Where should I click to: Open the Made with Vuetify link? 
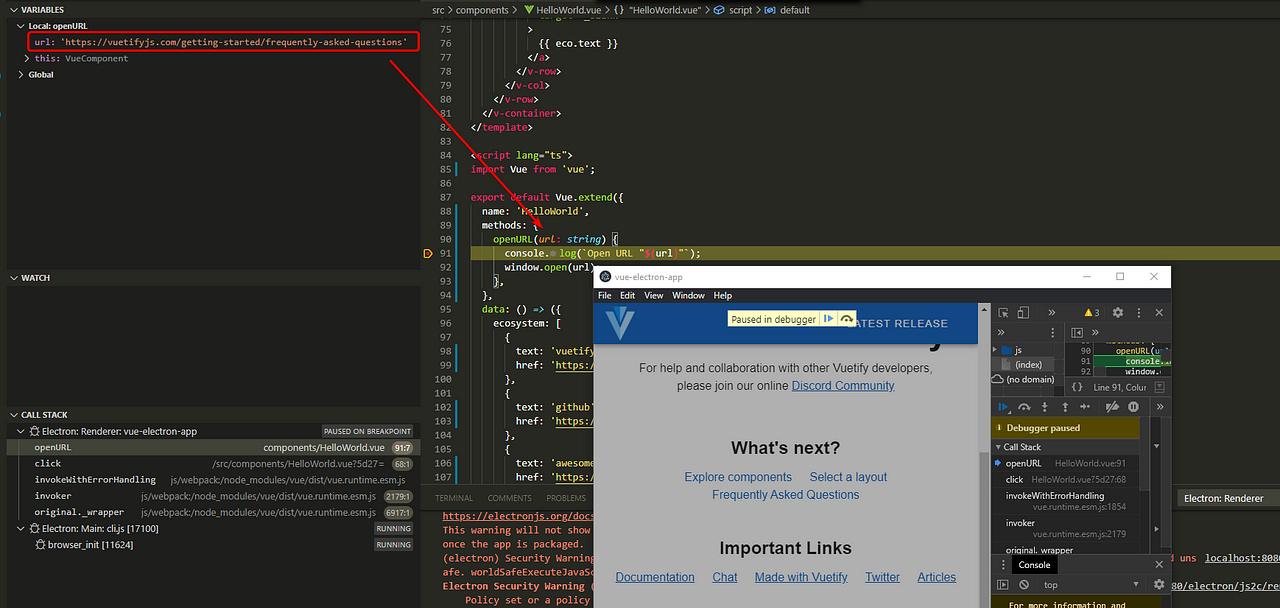coord(801,577)
